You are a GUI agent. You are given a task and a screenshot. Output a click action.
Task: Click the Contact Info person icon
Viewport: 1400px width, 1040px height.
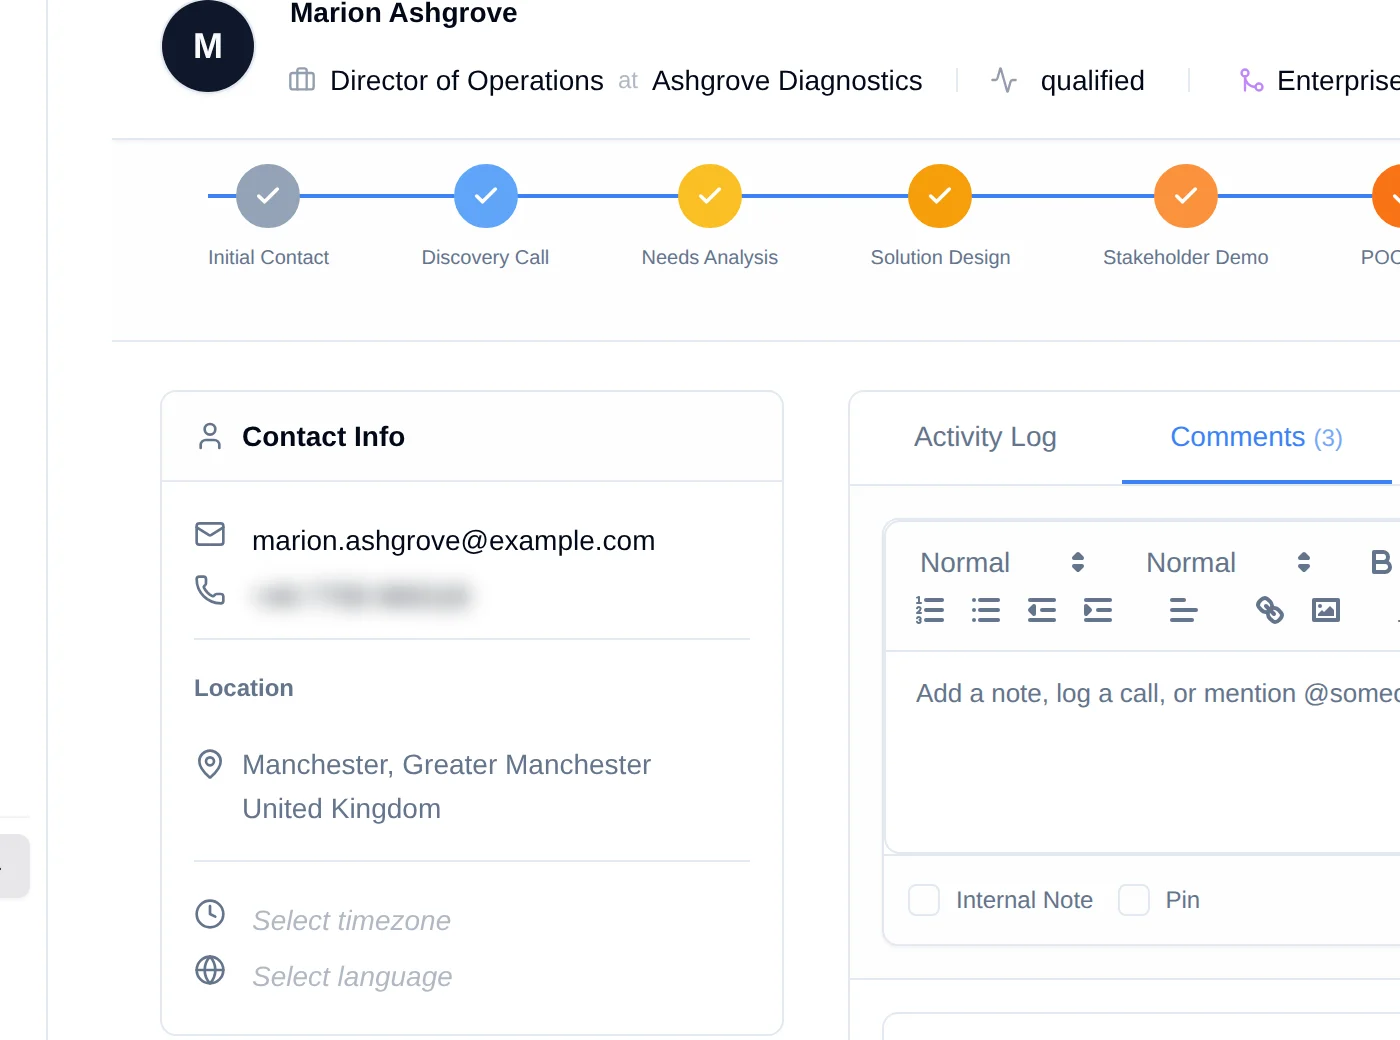210,436
